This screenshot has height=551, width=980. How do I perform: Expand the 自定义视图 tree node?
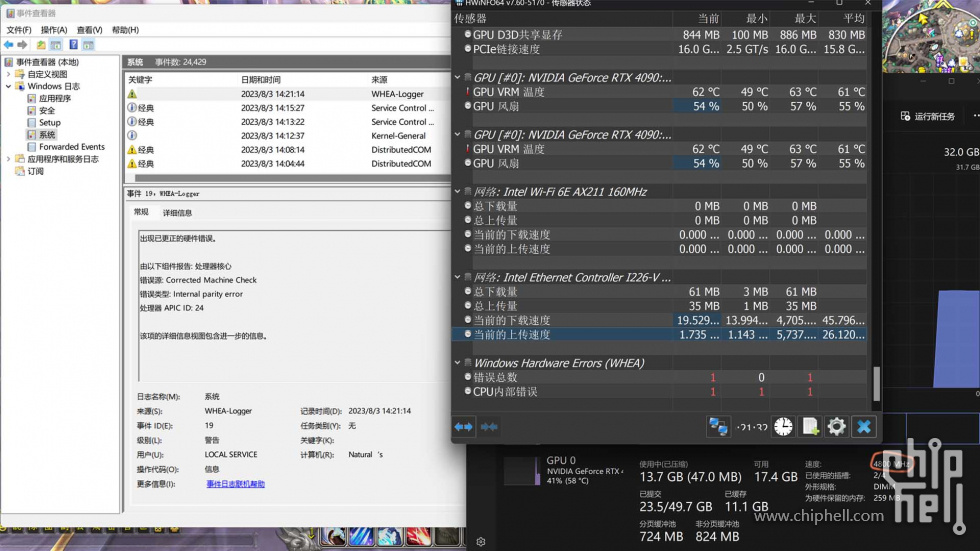click(8, 74)
